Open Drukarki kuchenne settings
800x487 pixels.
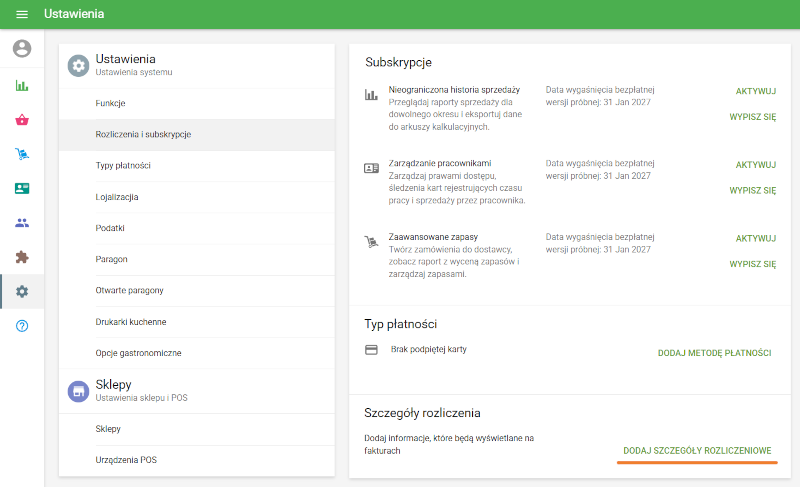[x=131, y=321]
